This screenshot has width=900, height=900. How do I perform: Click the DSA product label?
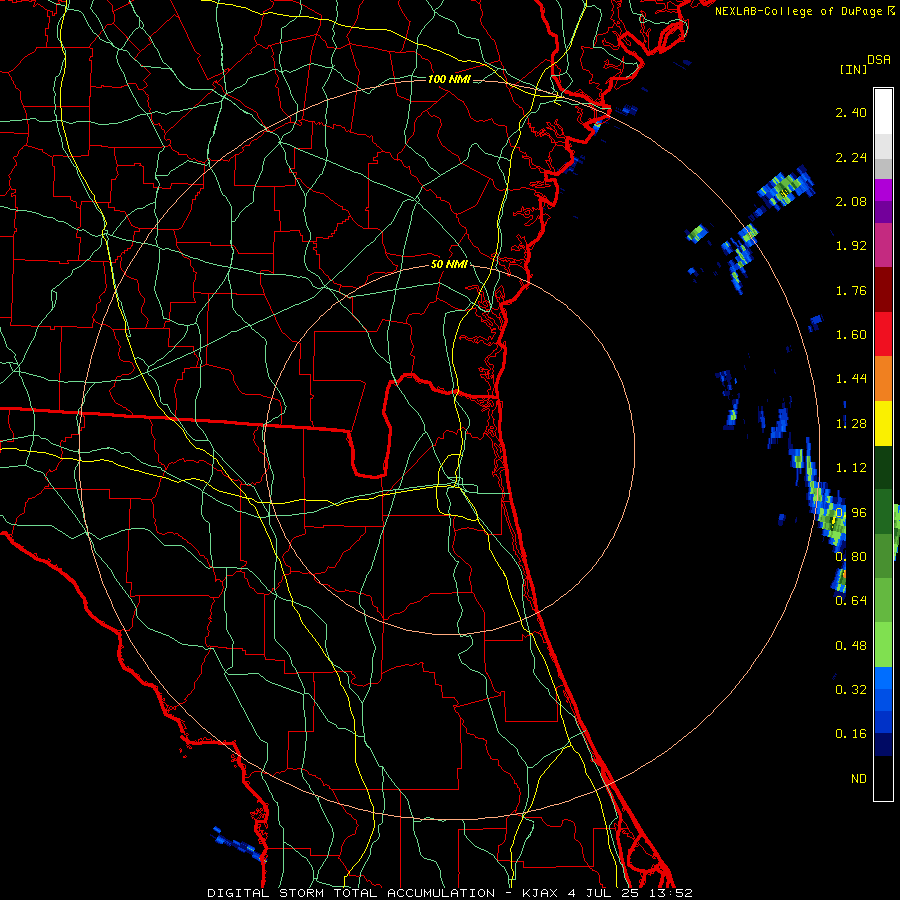tap(879, 60)
